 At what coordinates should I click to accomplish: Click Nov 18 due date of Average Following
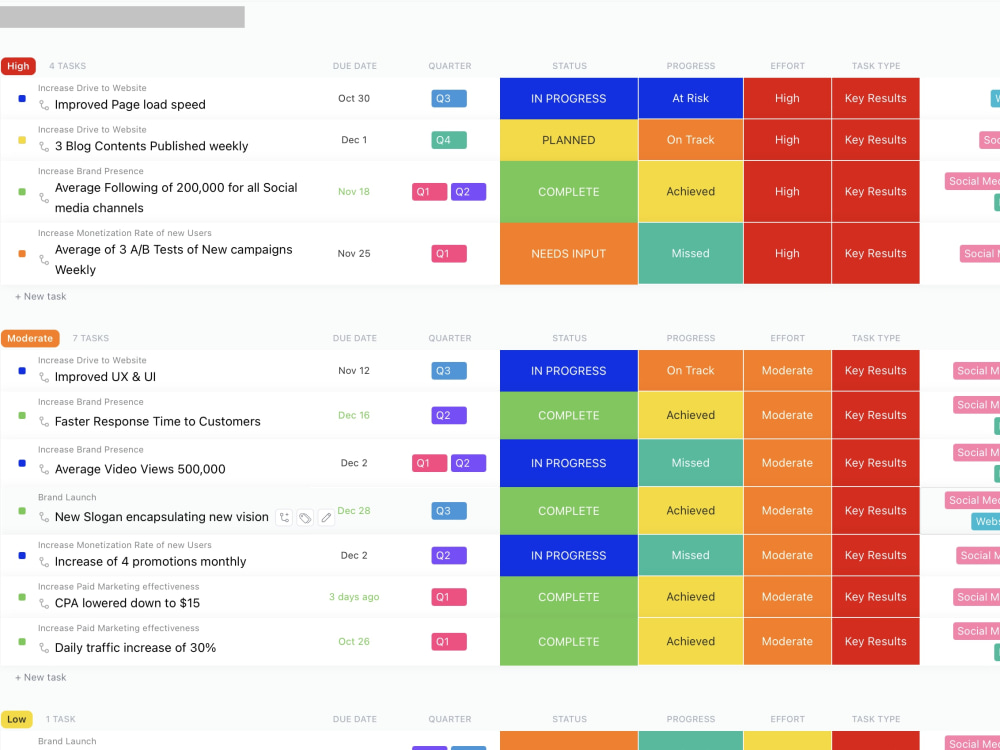point(354,191)
